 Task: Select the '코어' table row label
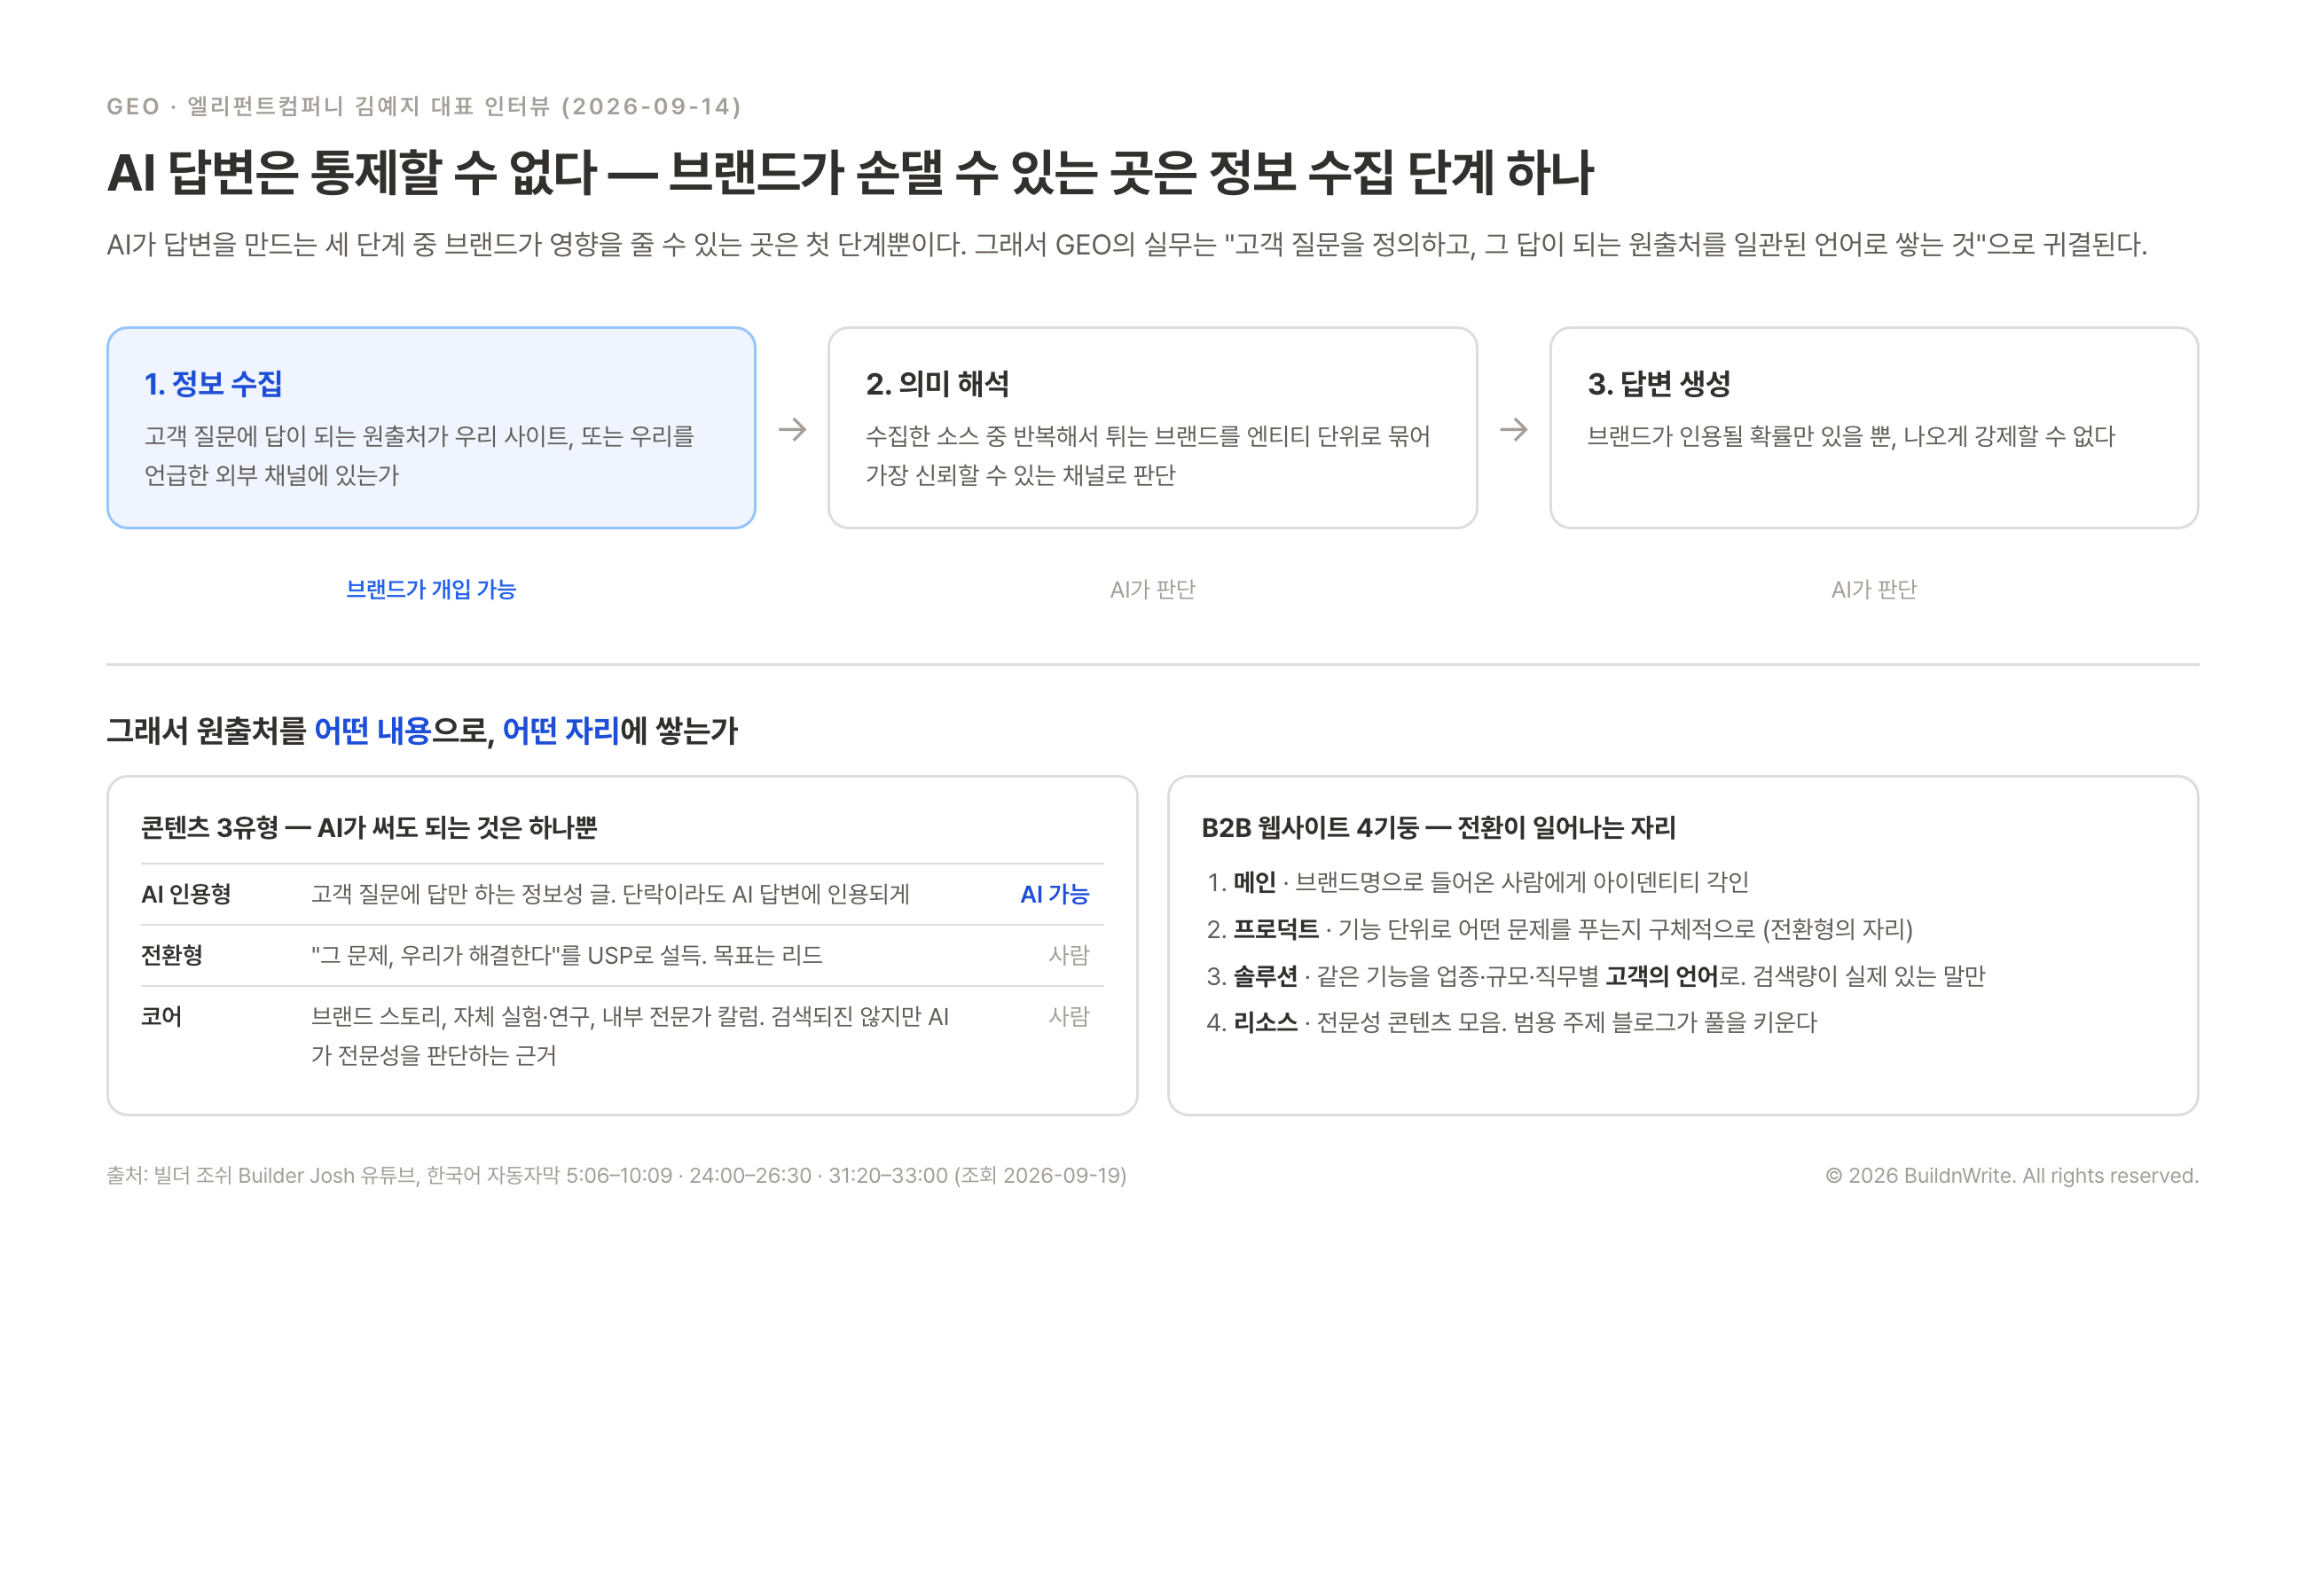click(161, 1016)
